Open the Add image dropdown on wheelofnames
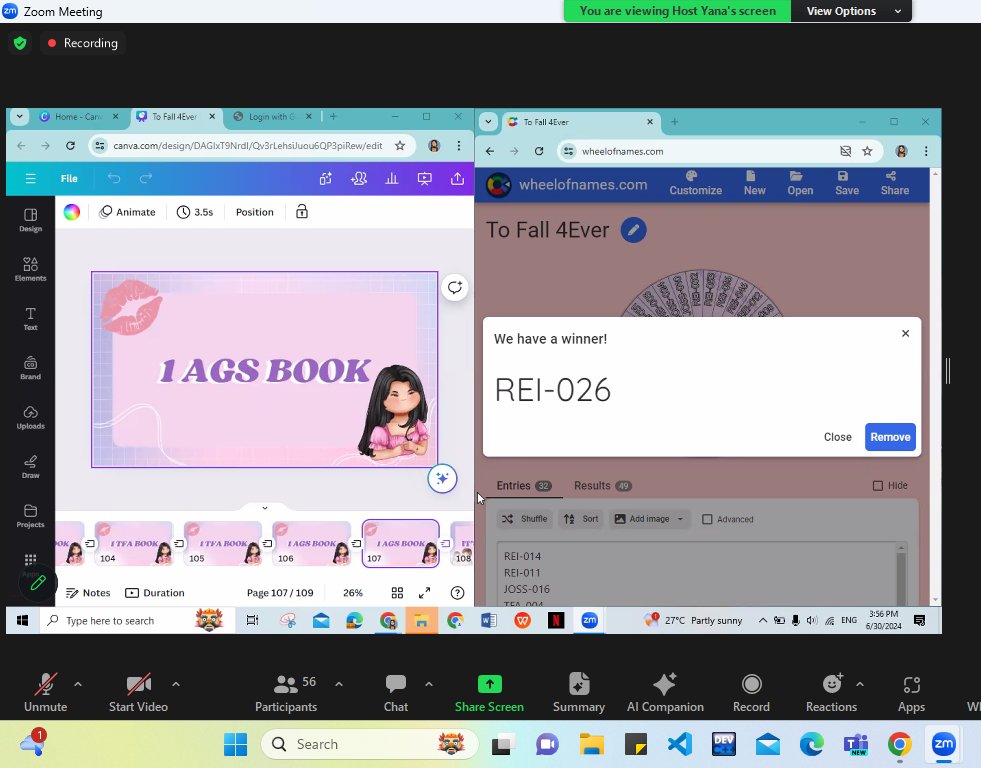The image size is (981, 768). click(649, 519)
